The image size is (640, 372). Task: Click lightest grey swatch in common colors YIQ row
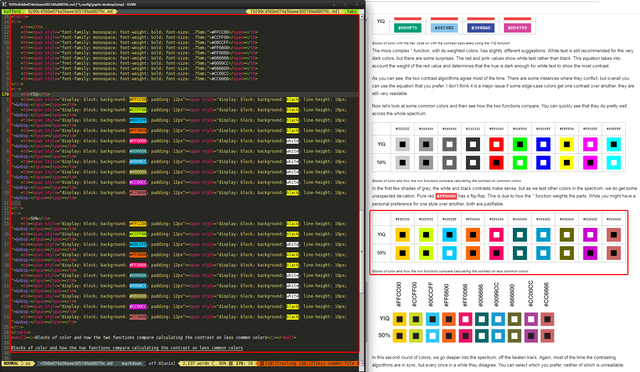(402, 144)
